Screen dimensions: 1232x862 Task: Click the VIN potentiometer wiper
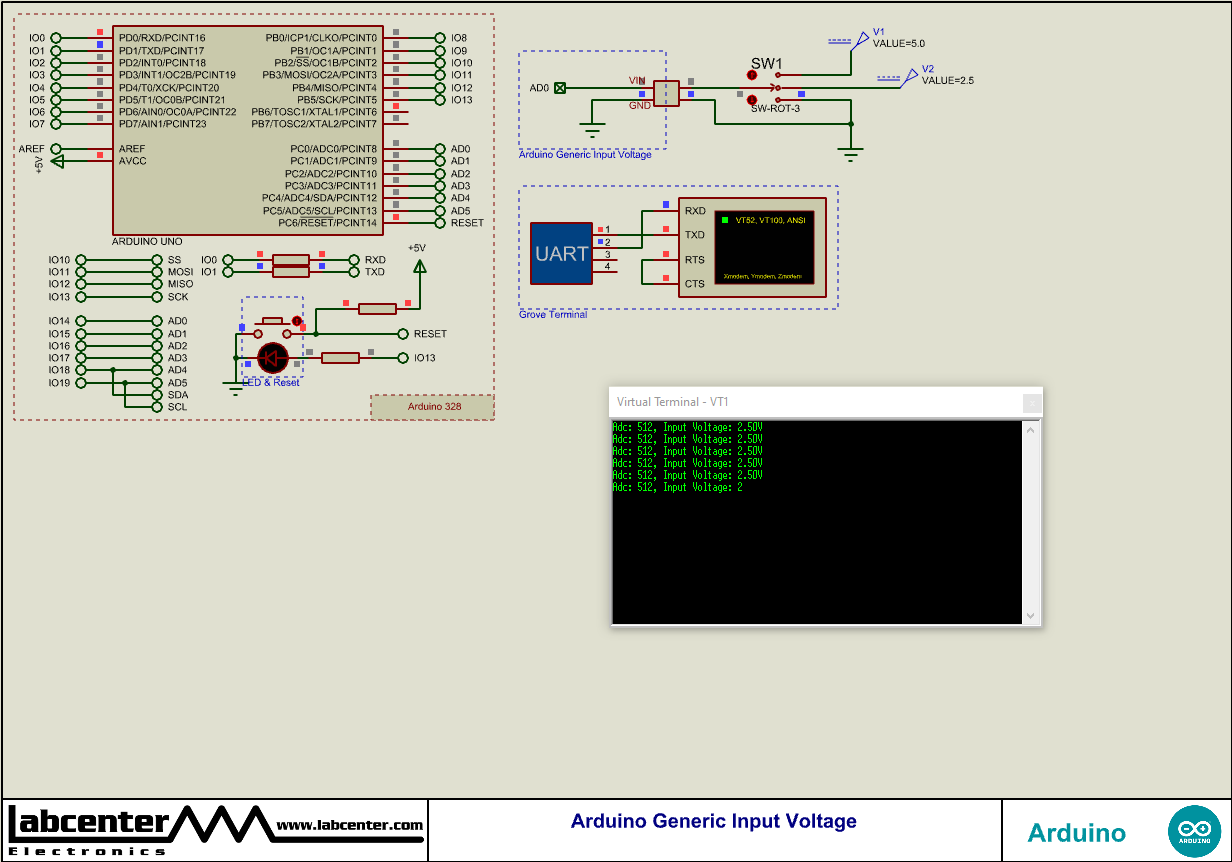(664, 93)
